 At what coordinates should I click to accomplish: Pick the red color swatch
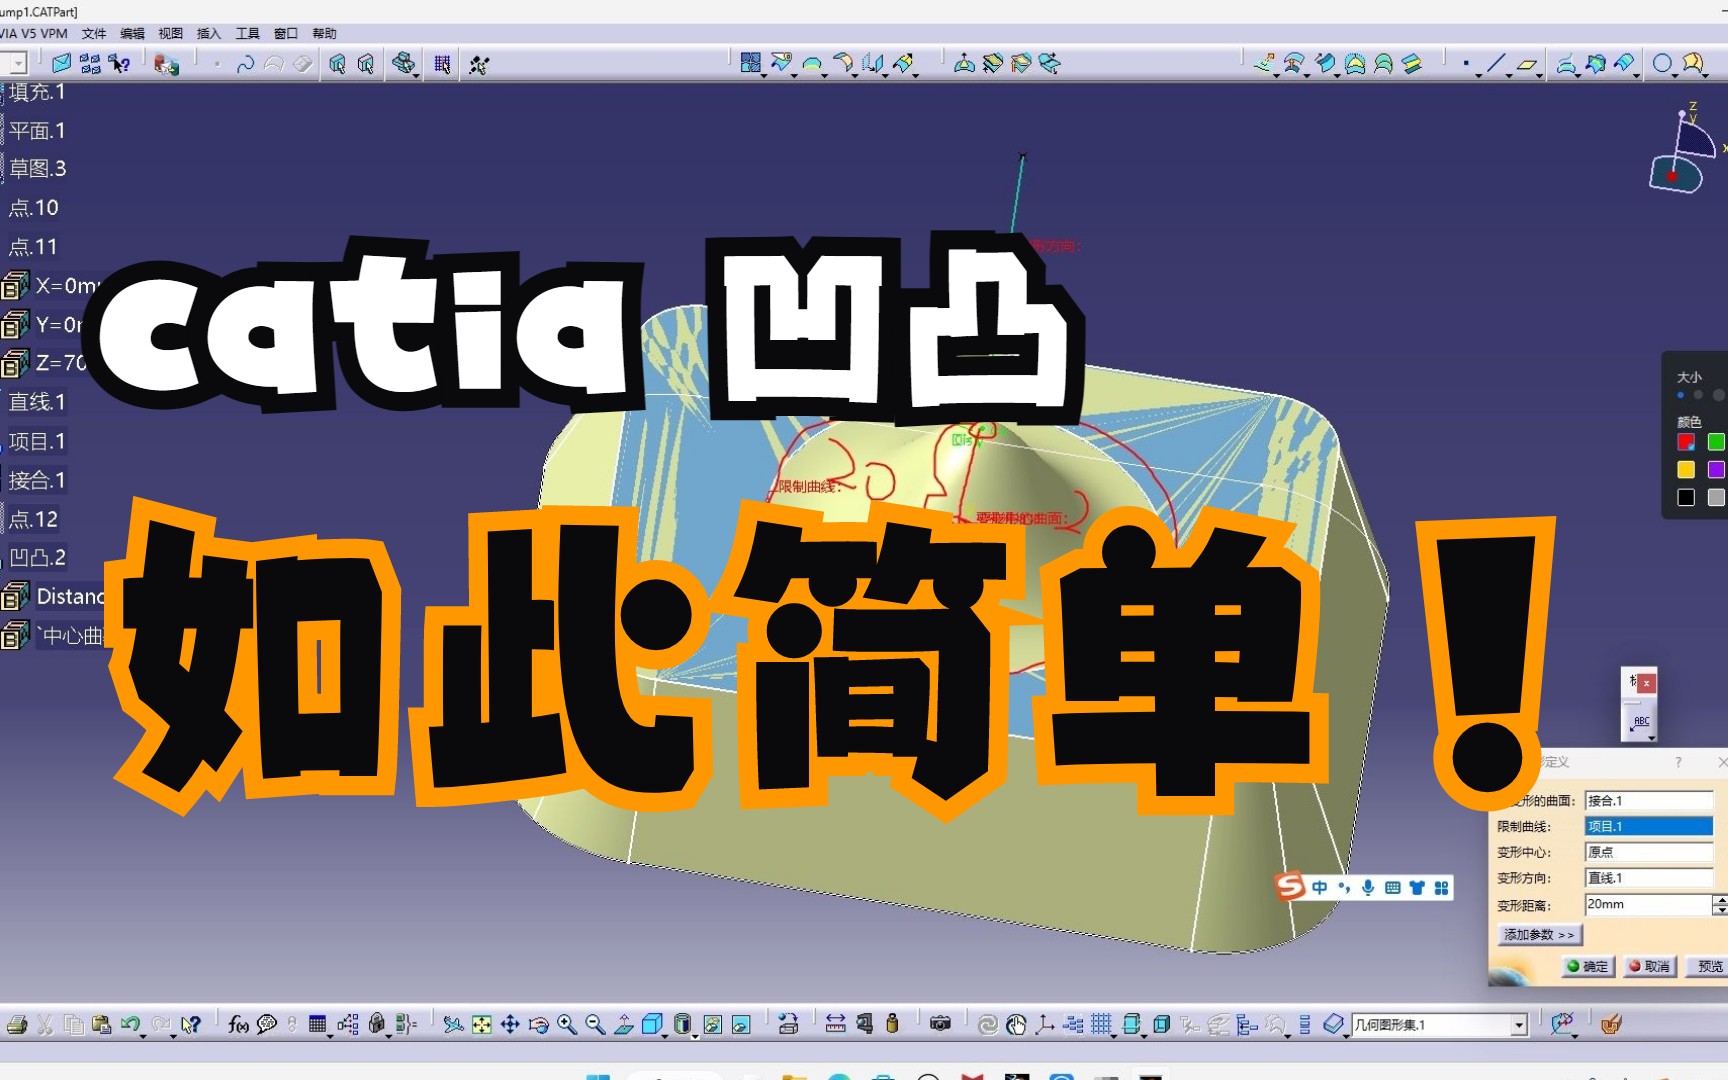(x=1686, y=442)
